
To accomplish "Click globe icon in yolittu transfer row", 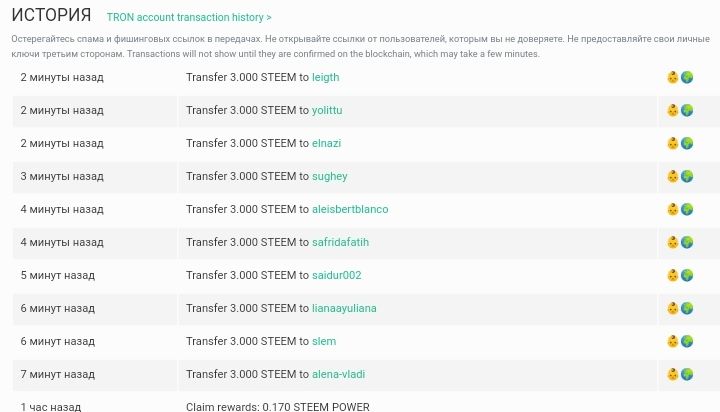I will click(x=687, y=110).
